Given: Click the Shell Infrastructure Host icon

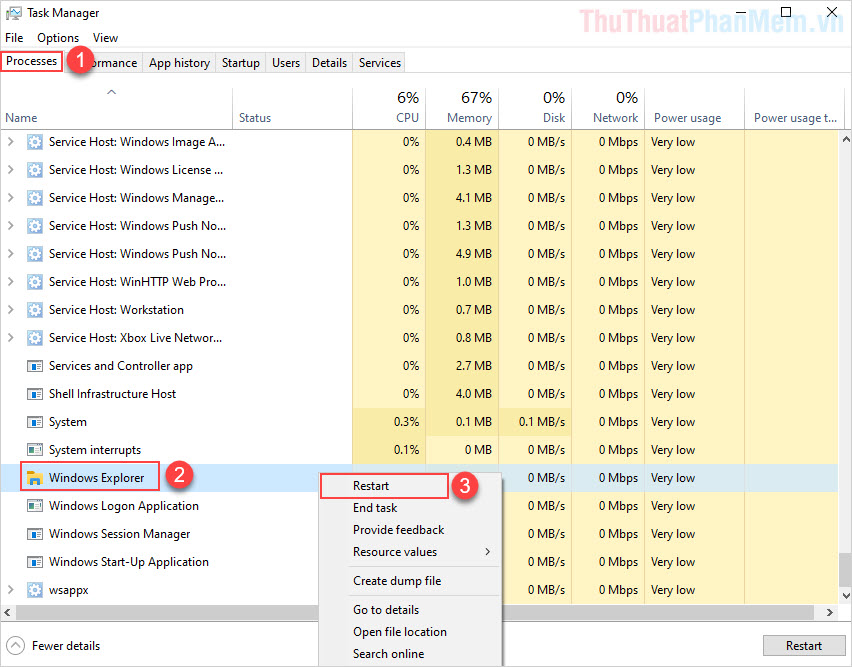Looking at the screenshot, I should 34,394.
